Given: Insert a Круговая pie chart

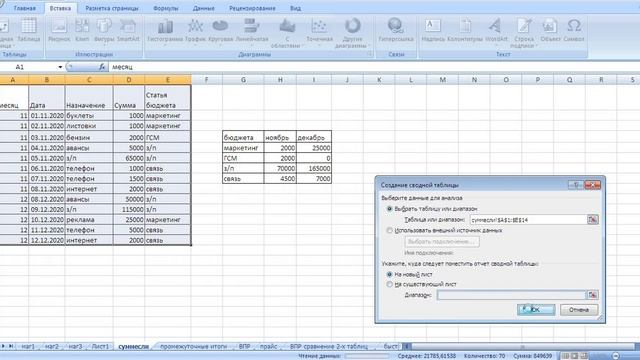Looking at the screenshot, I should point(220,32).
